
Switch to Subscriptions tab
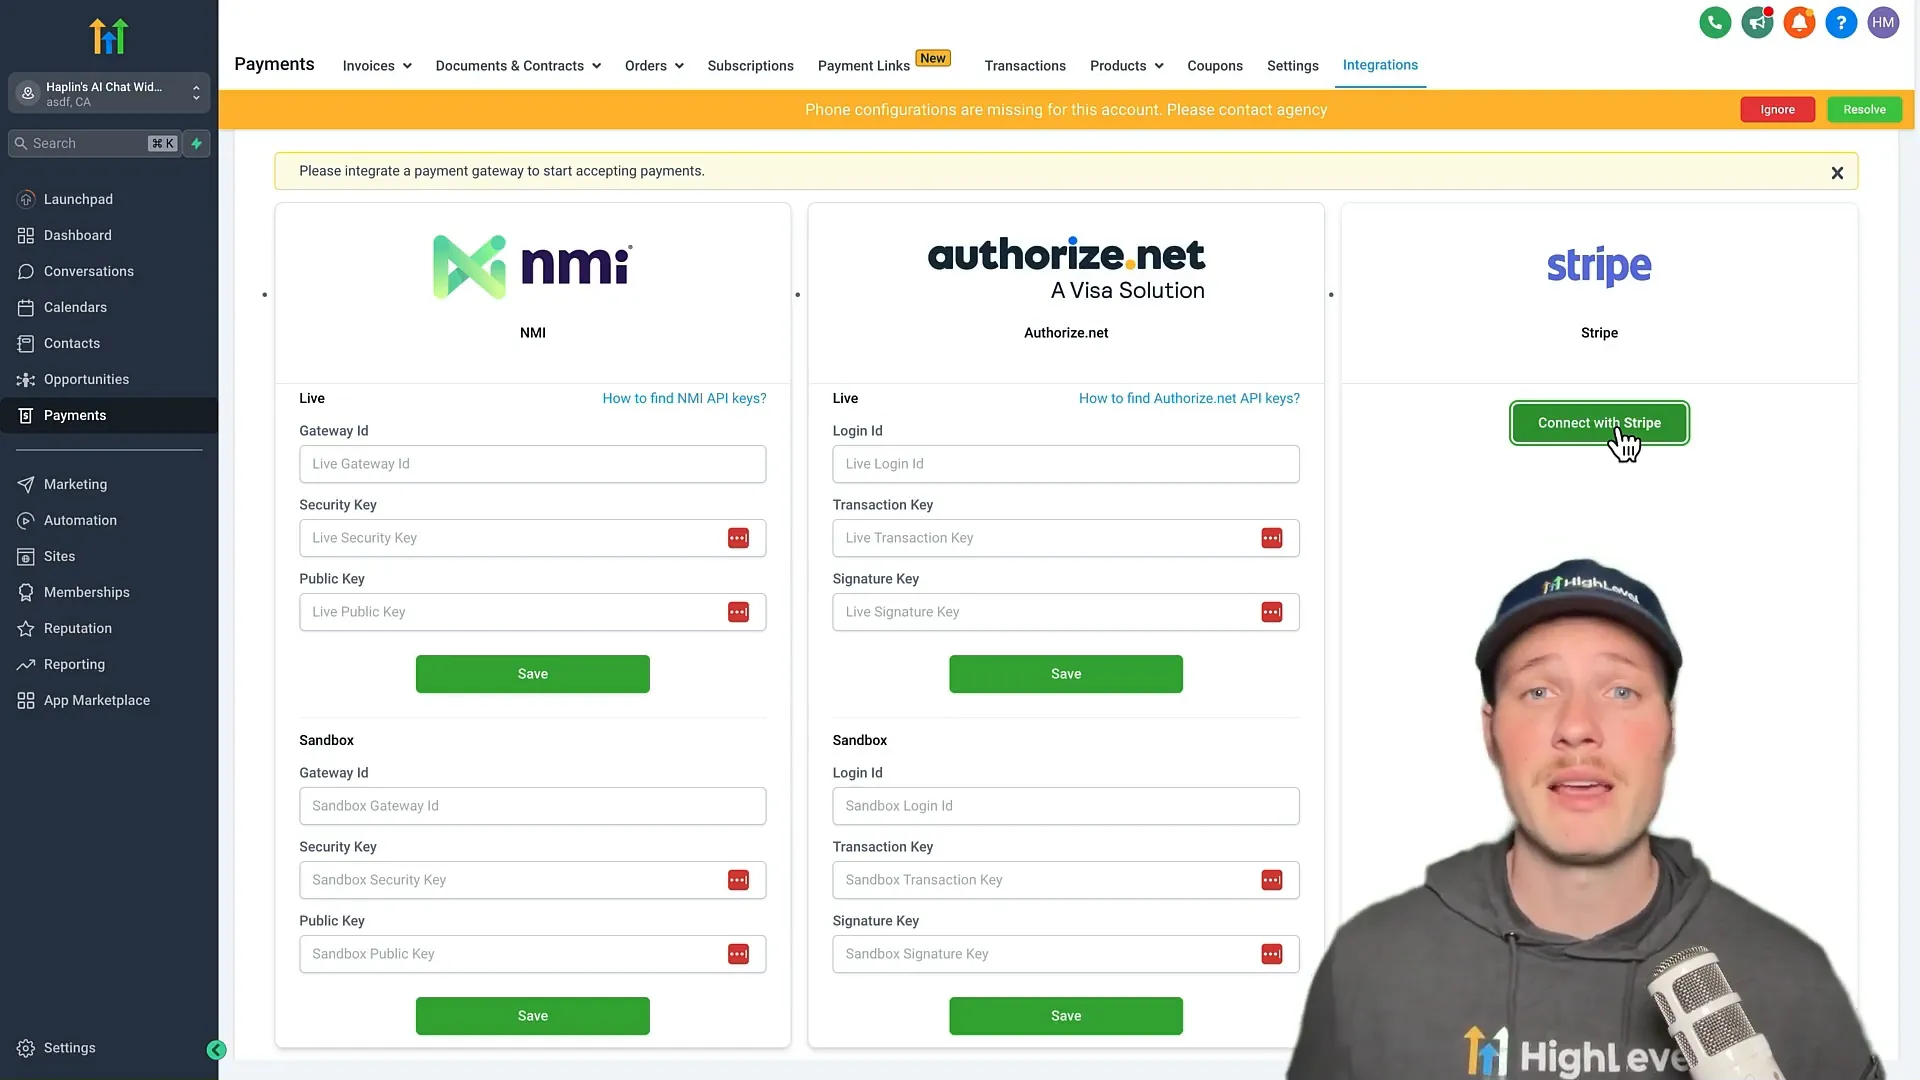point(750,66)
